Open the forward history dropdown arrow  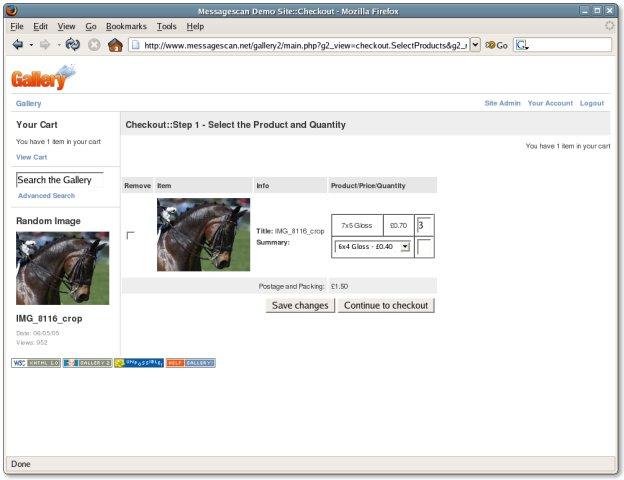58,45
